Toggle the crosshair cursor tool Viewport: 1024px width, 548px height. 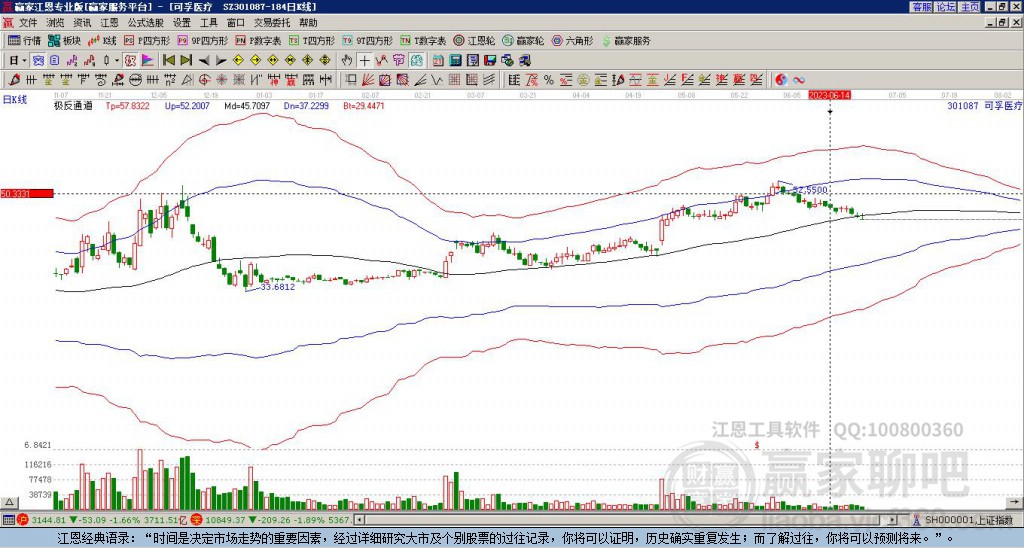(x=364, y=60)
